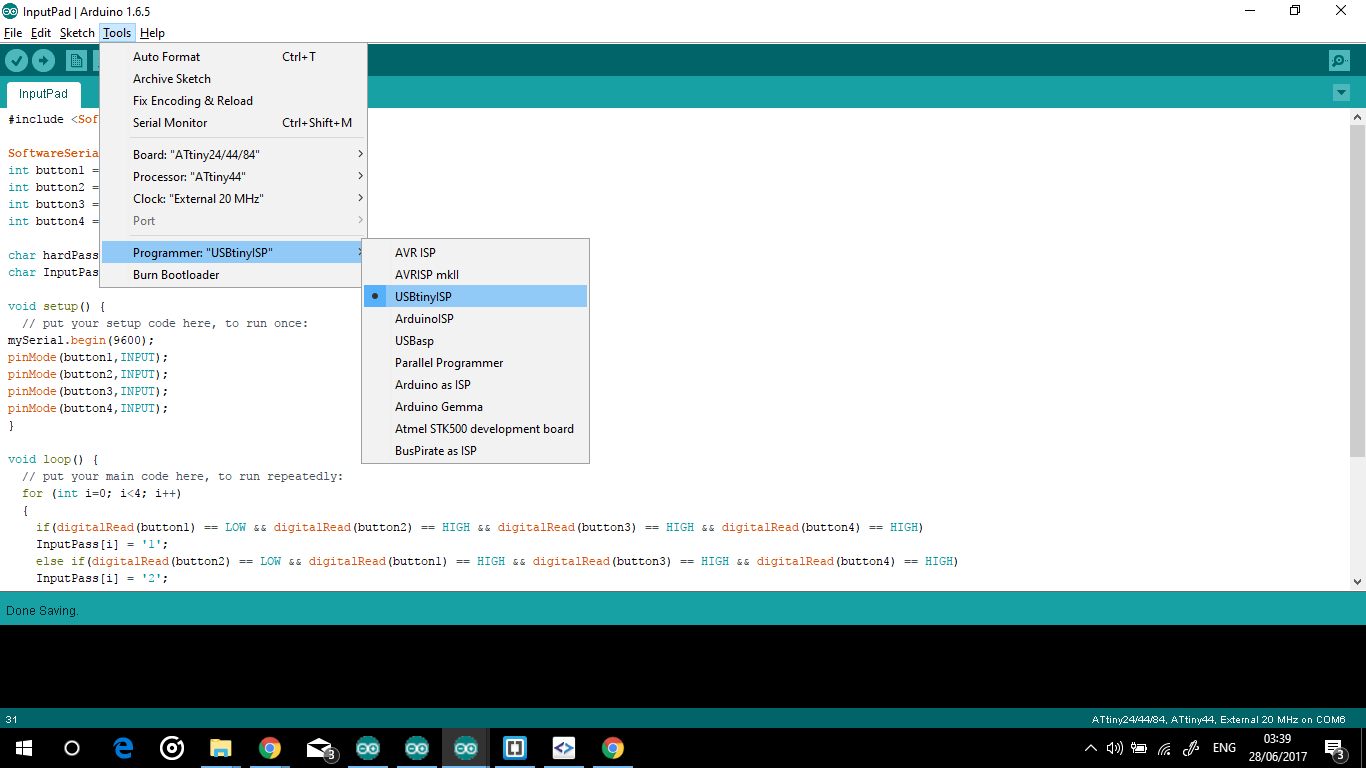This screenshot has height=768, width=1366.
Task: Click the Done Saving status message
Action: (x=42, y=610)
